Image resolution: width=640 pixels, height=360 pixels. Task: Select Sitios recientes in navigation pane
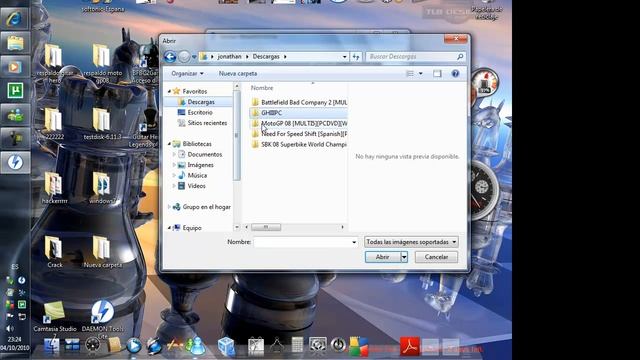(x=207, y=123)
